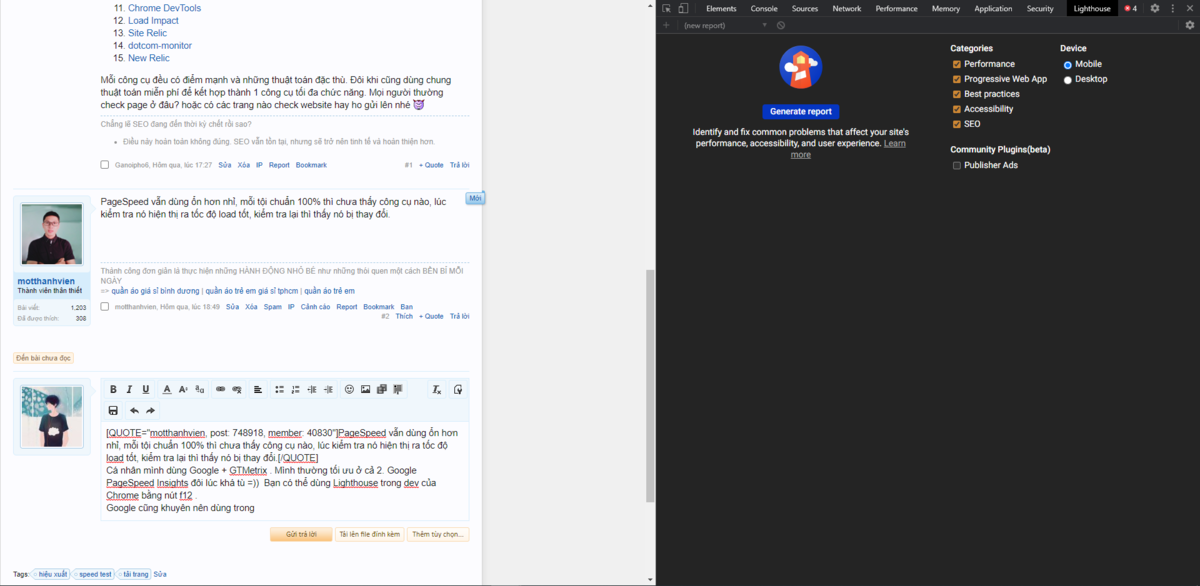Click the page vertical scrollbar thumb
The image size is (1200, 586).
tap(651, 385)
